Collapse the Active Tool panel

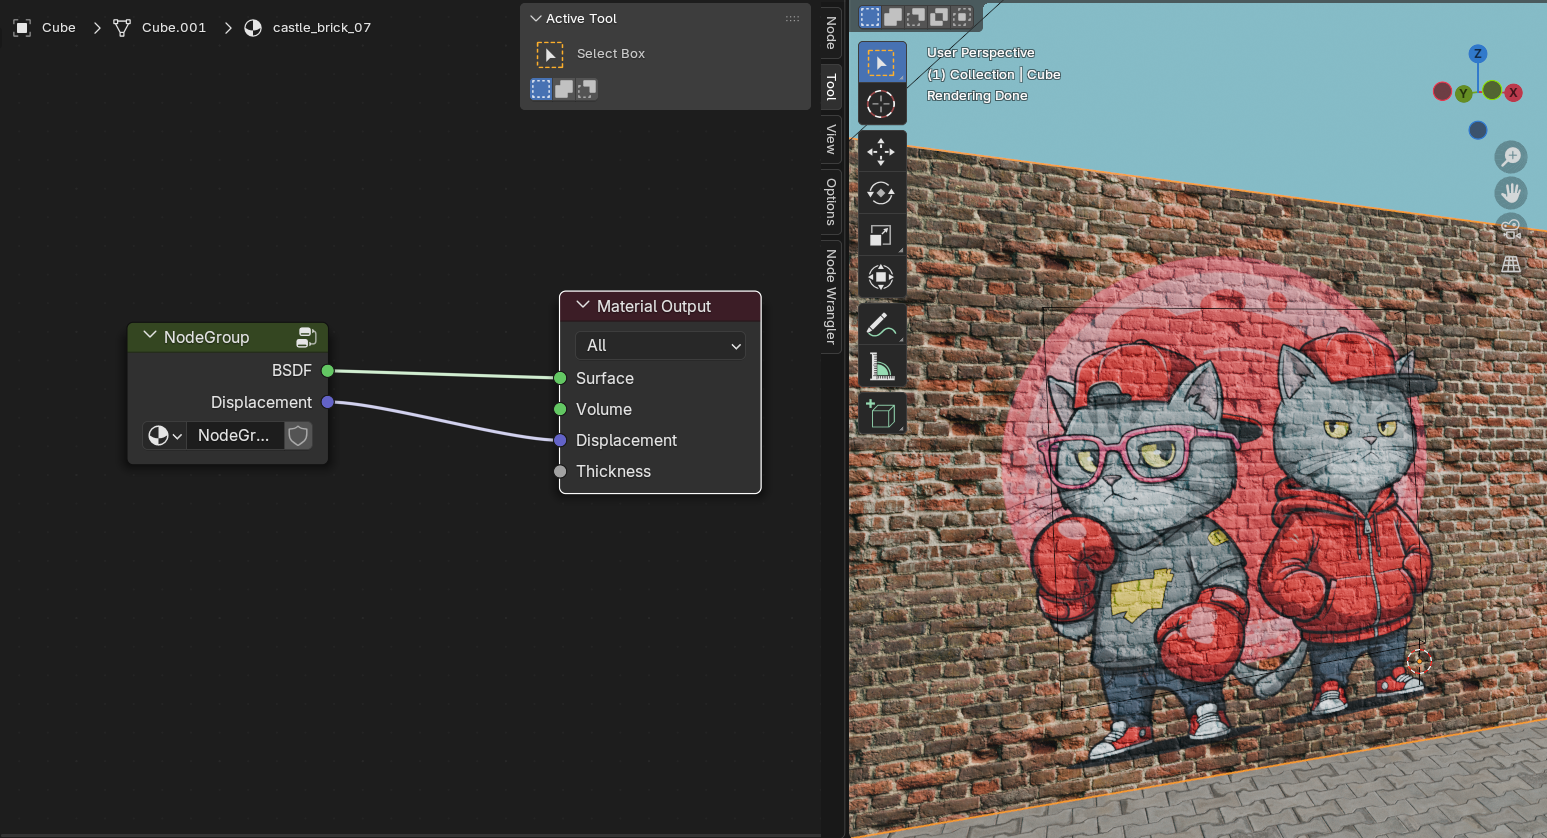(536, 19)
